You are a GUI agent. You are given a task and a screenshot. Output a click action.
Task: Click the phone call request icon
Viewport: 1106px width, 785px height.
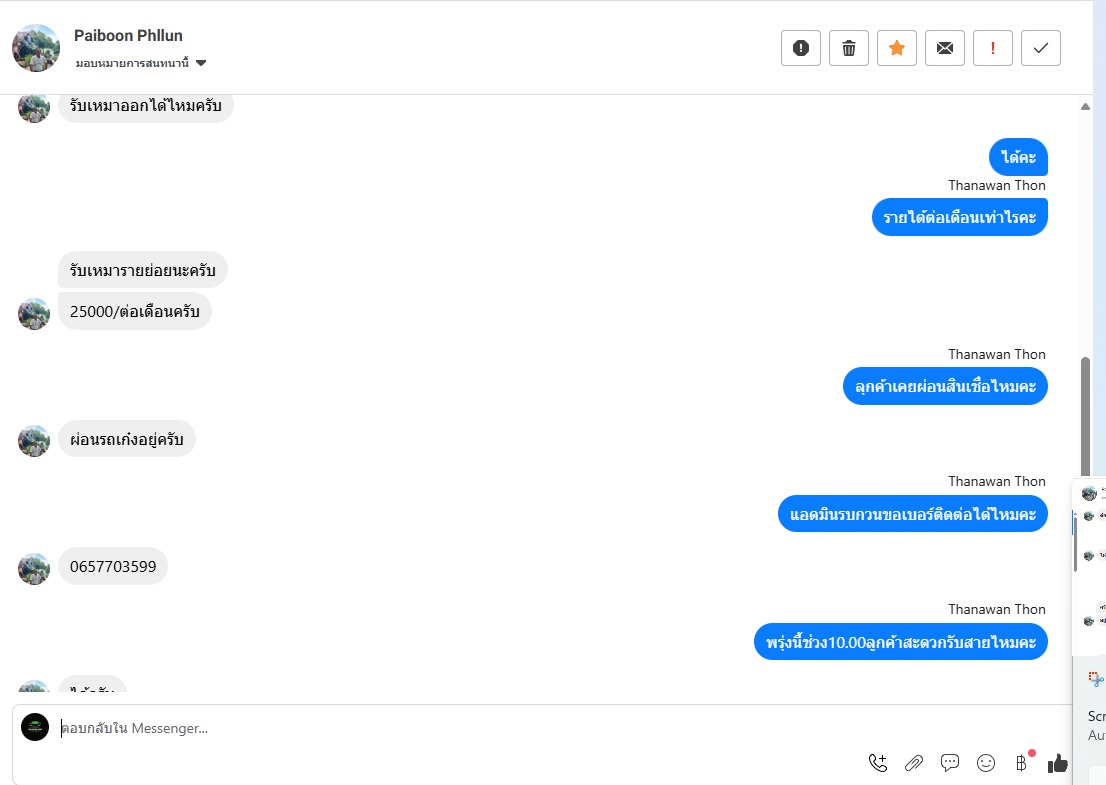pyautogui.click(x=877, y=762)
